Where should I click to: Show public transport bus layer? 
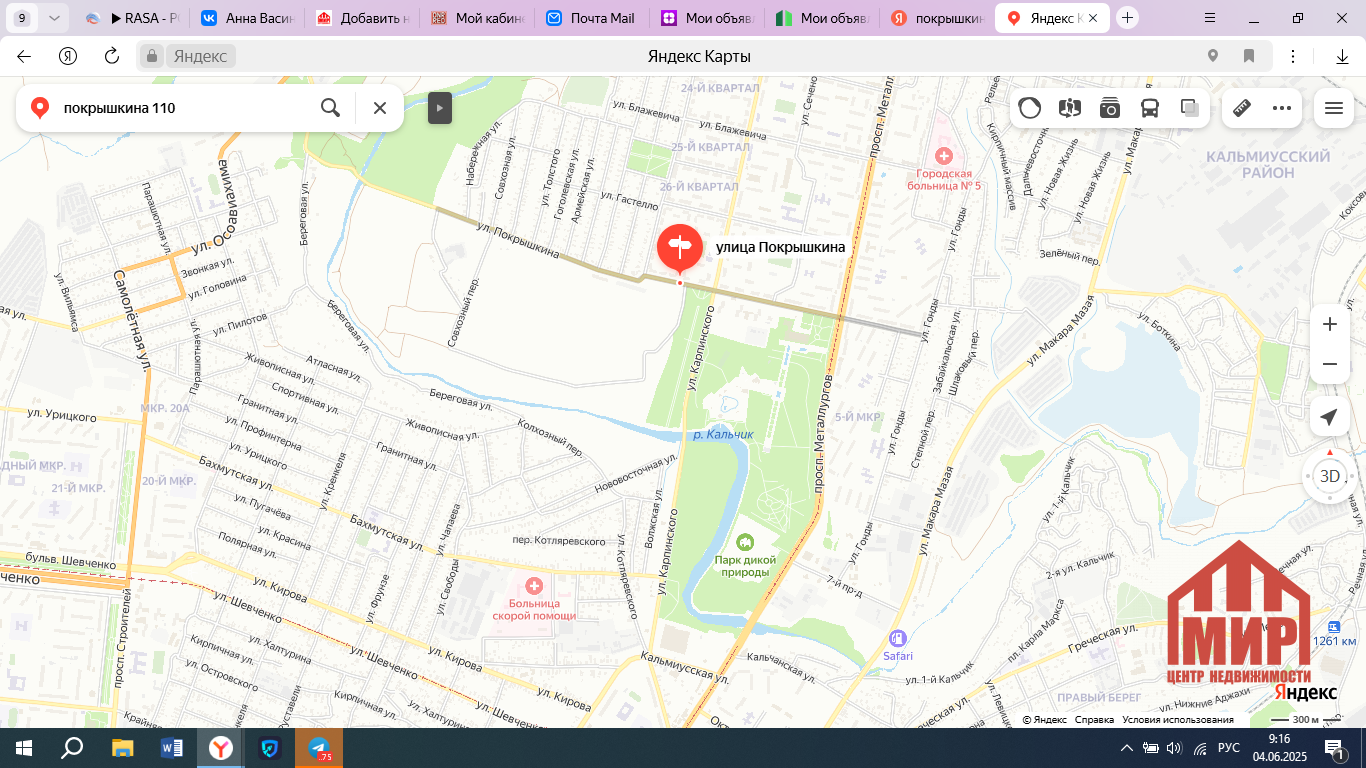point(1150,108)
